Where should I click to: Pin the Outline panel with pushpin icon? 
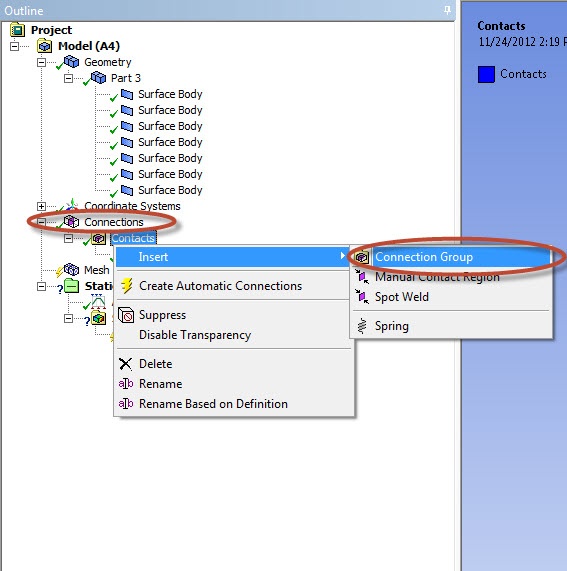pyautogui.click(x=448, y=10)
